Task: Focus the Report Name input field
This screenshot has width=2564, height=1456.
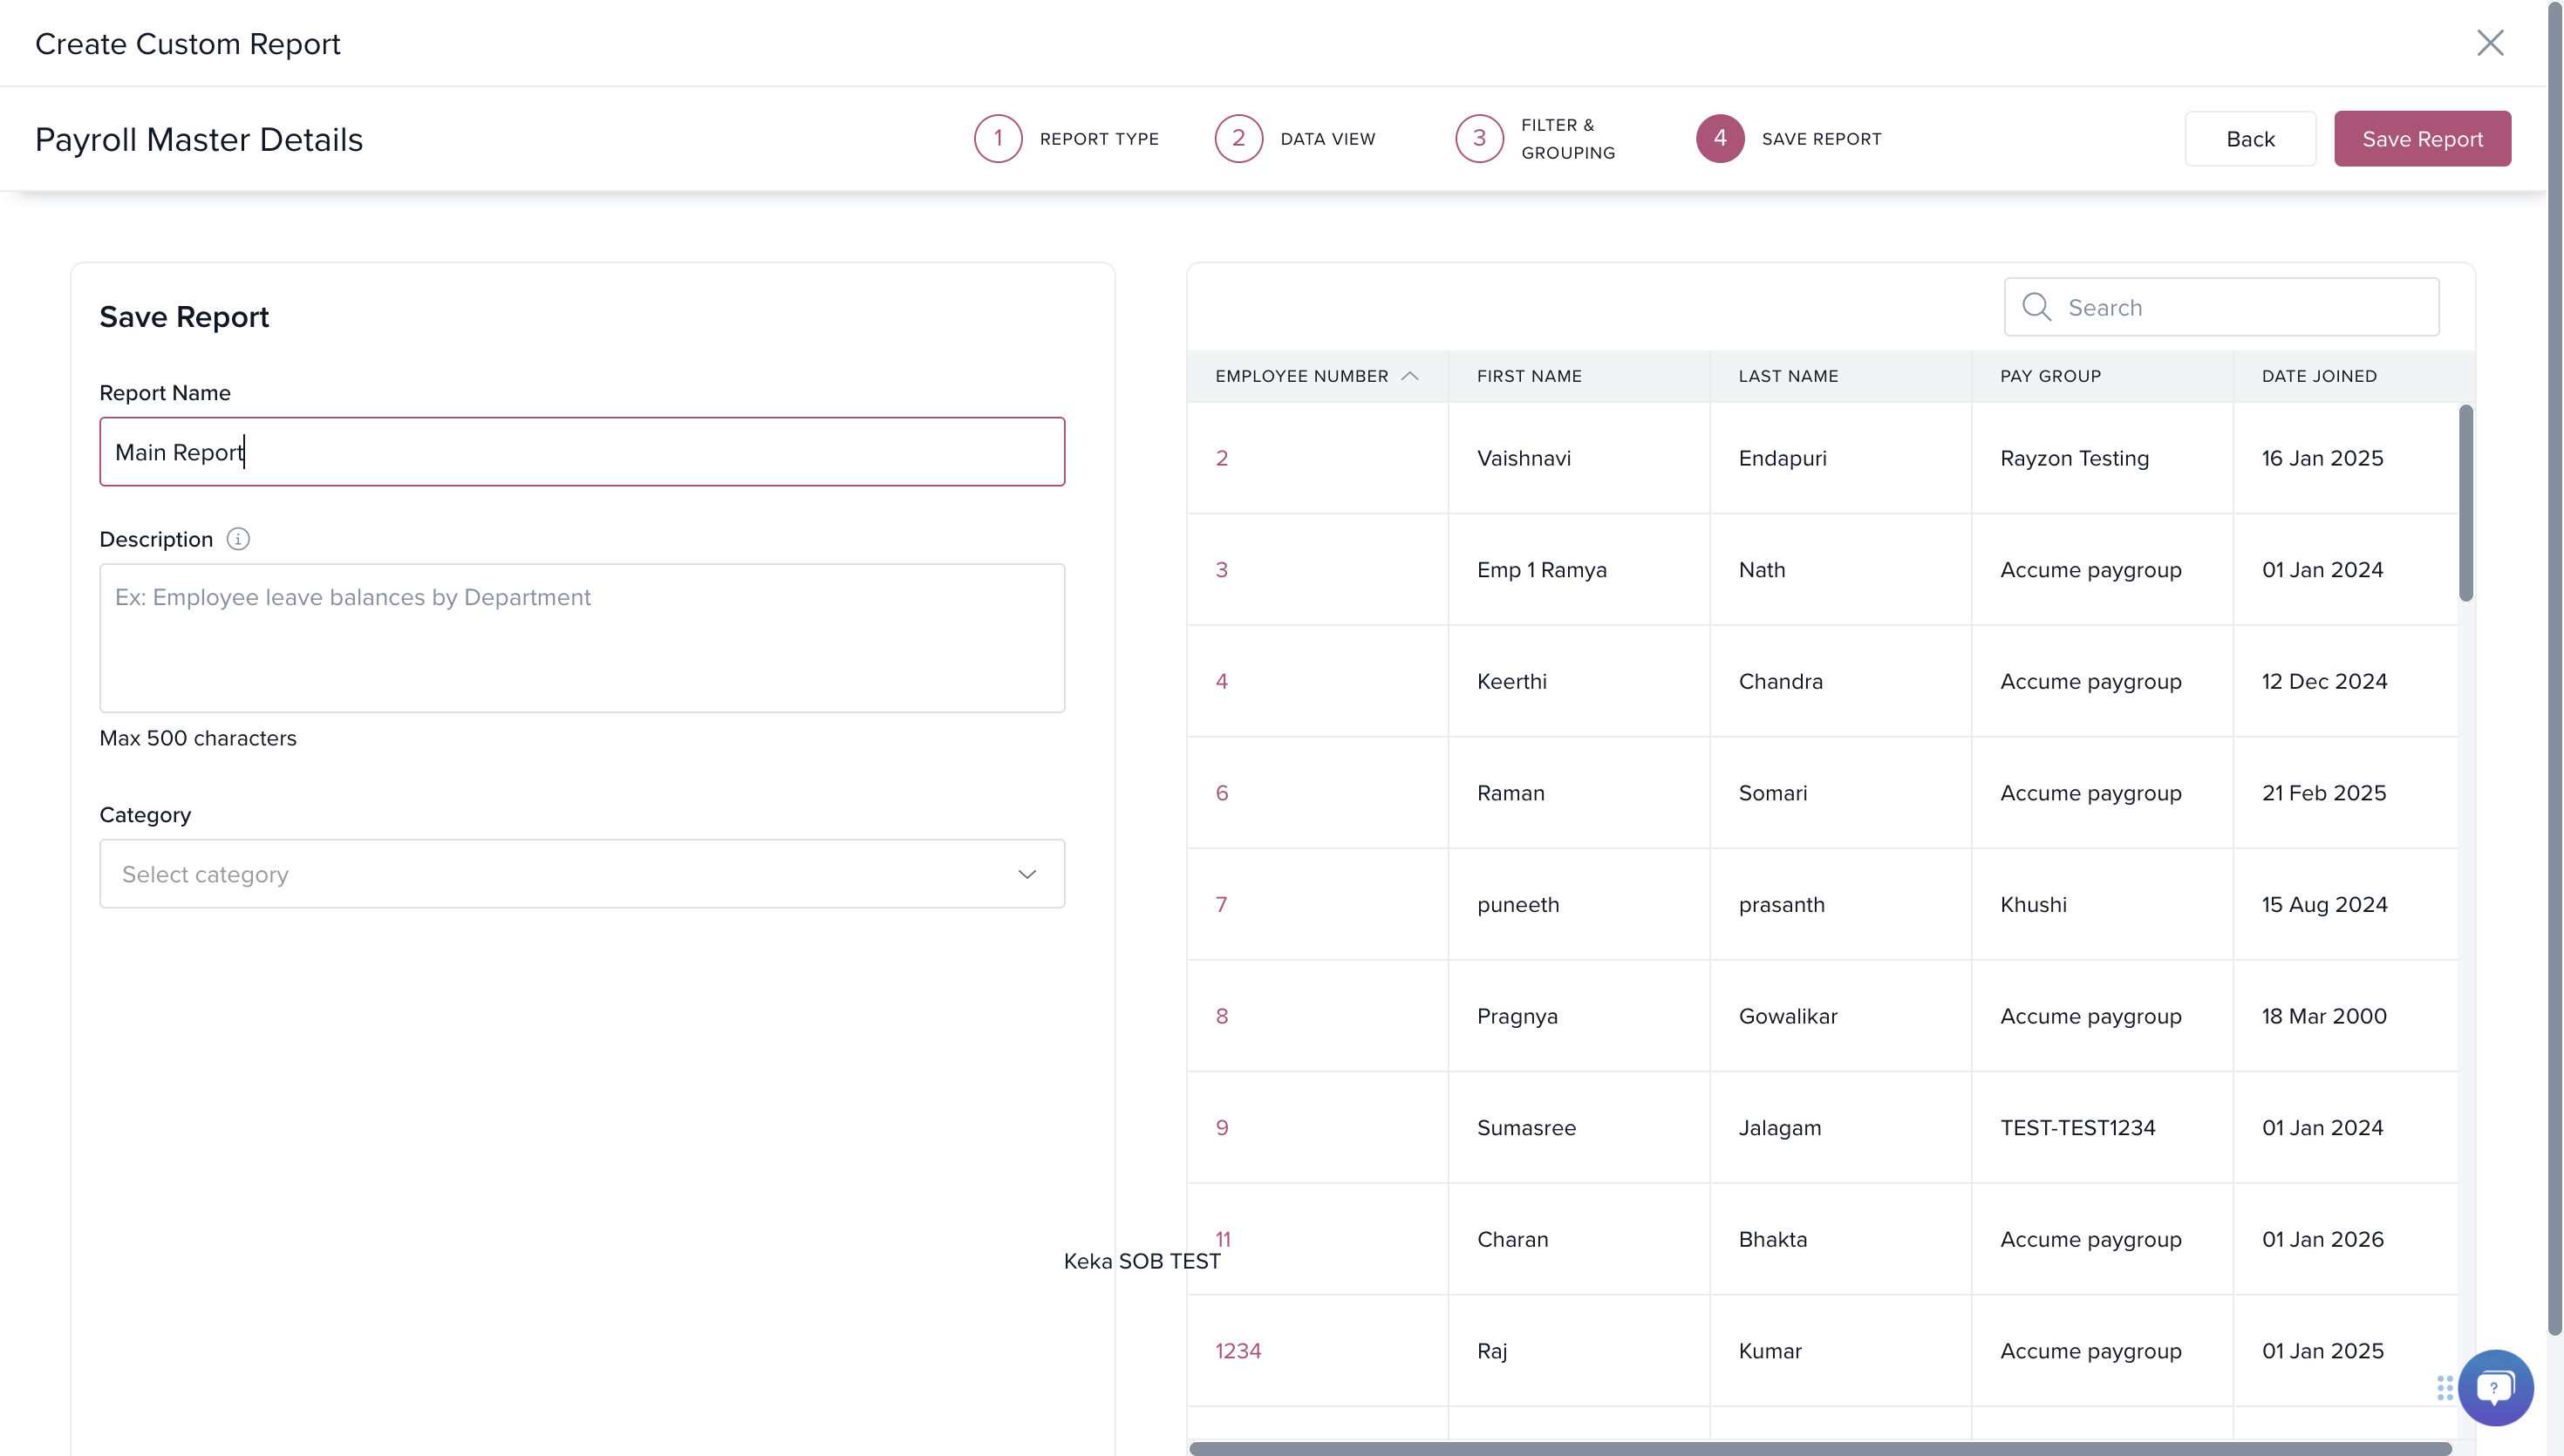Action: point(582,452)
